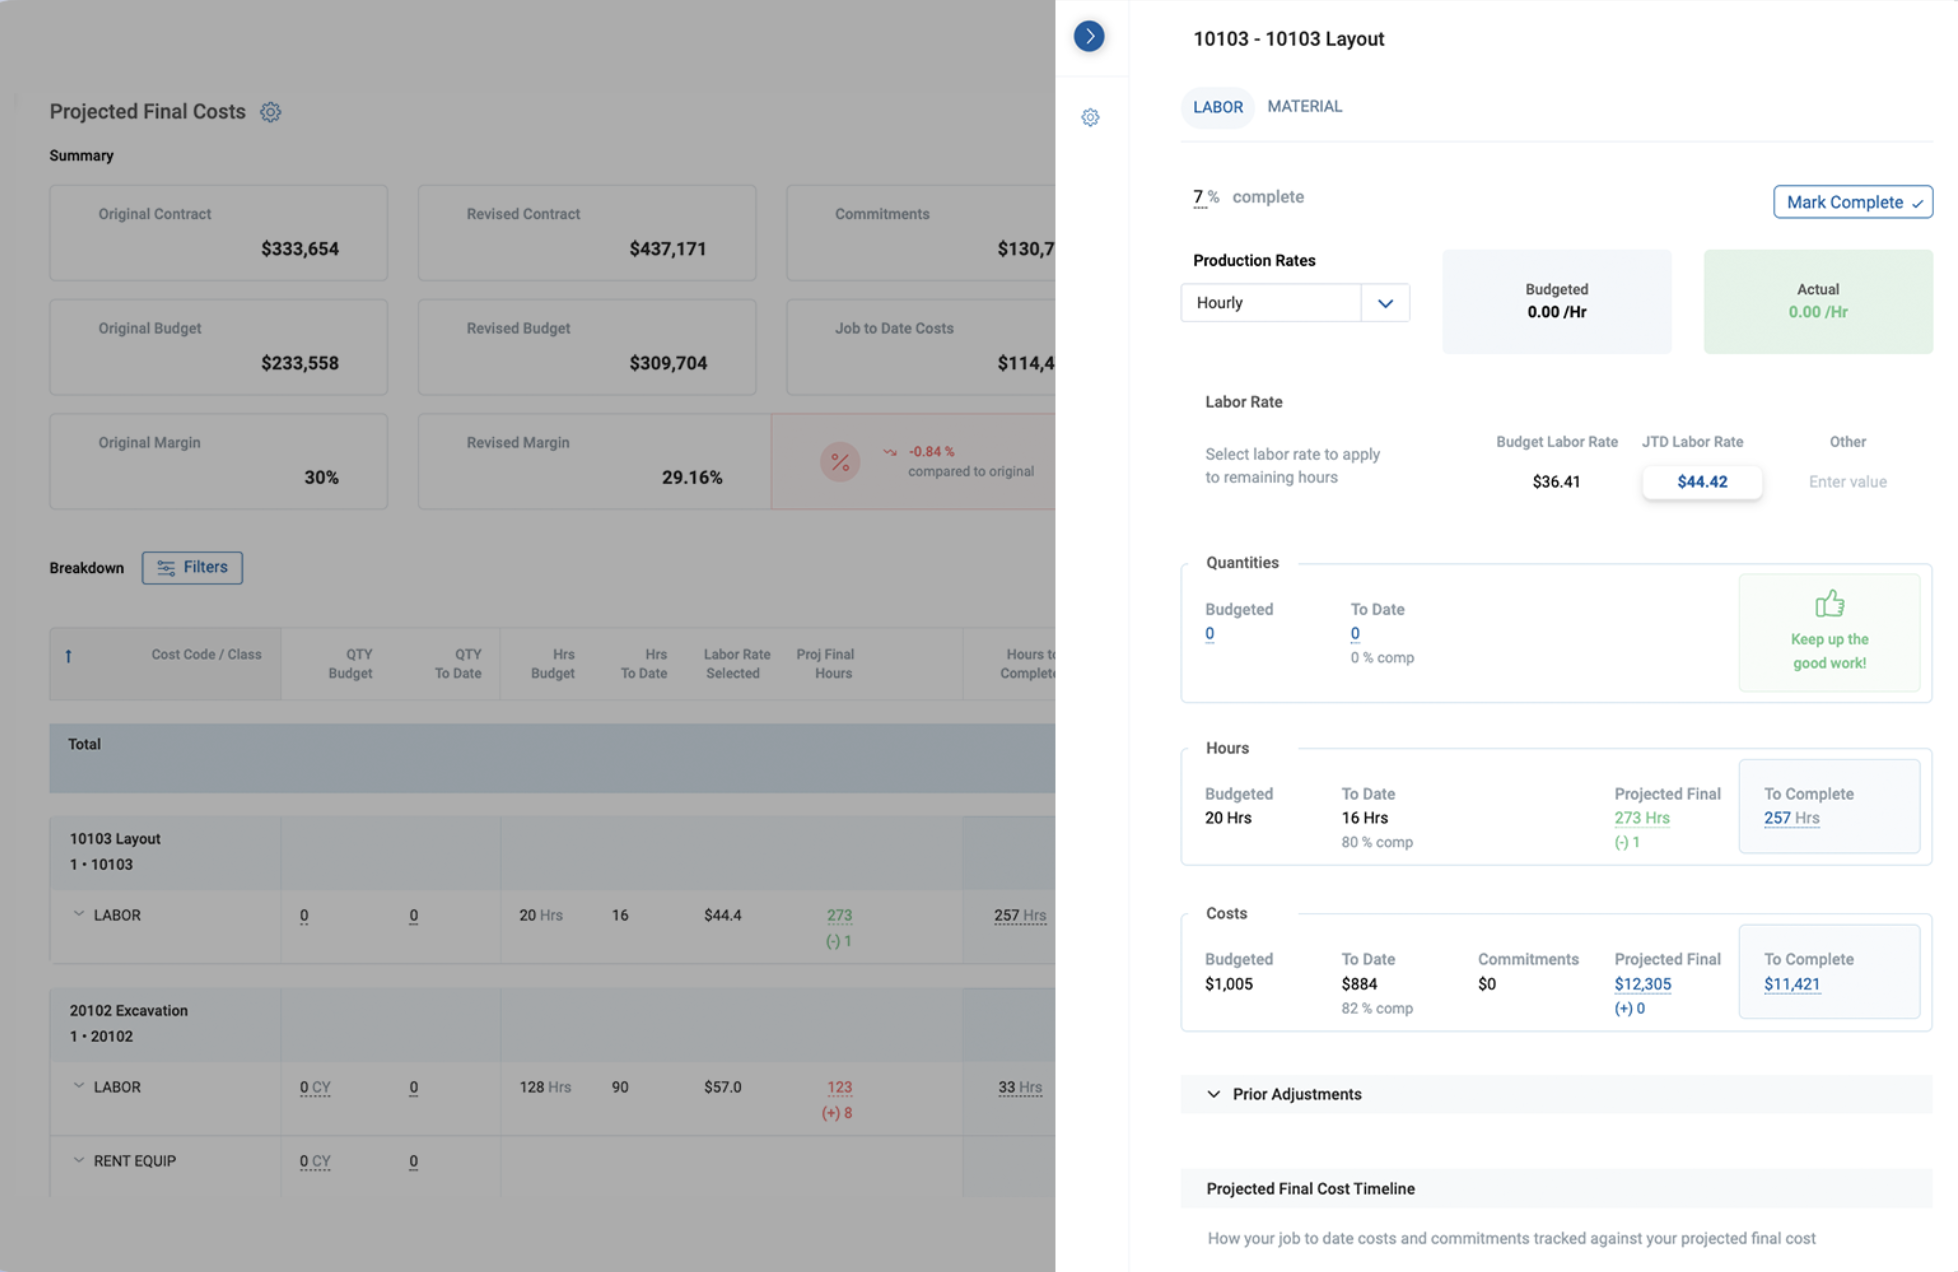Click sort arrow in Cost Code header
This screenshot has height=1272, width=1958.
tap(68, 656)
